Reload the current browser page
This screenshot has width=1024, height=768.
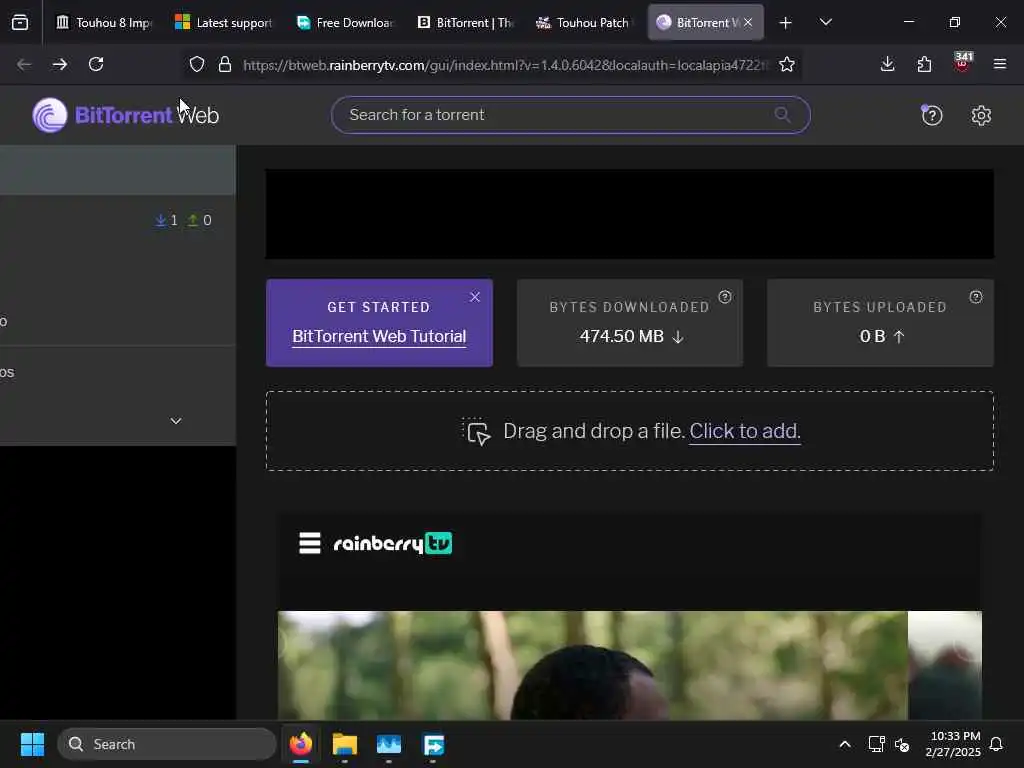pos(96,64)
